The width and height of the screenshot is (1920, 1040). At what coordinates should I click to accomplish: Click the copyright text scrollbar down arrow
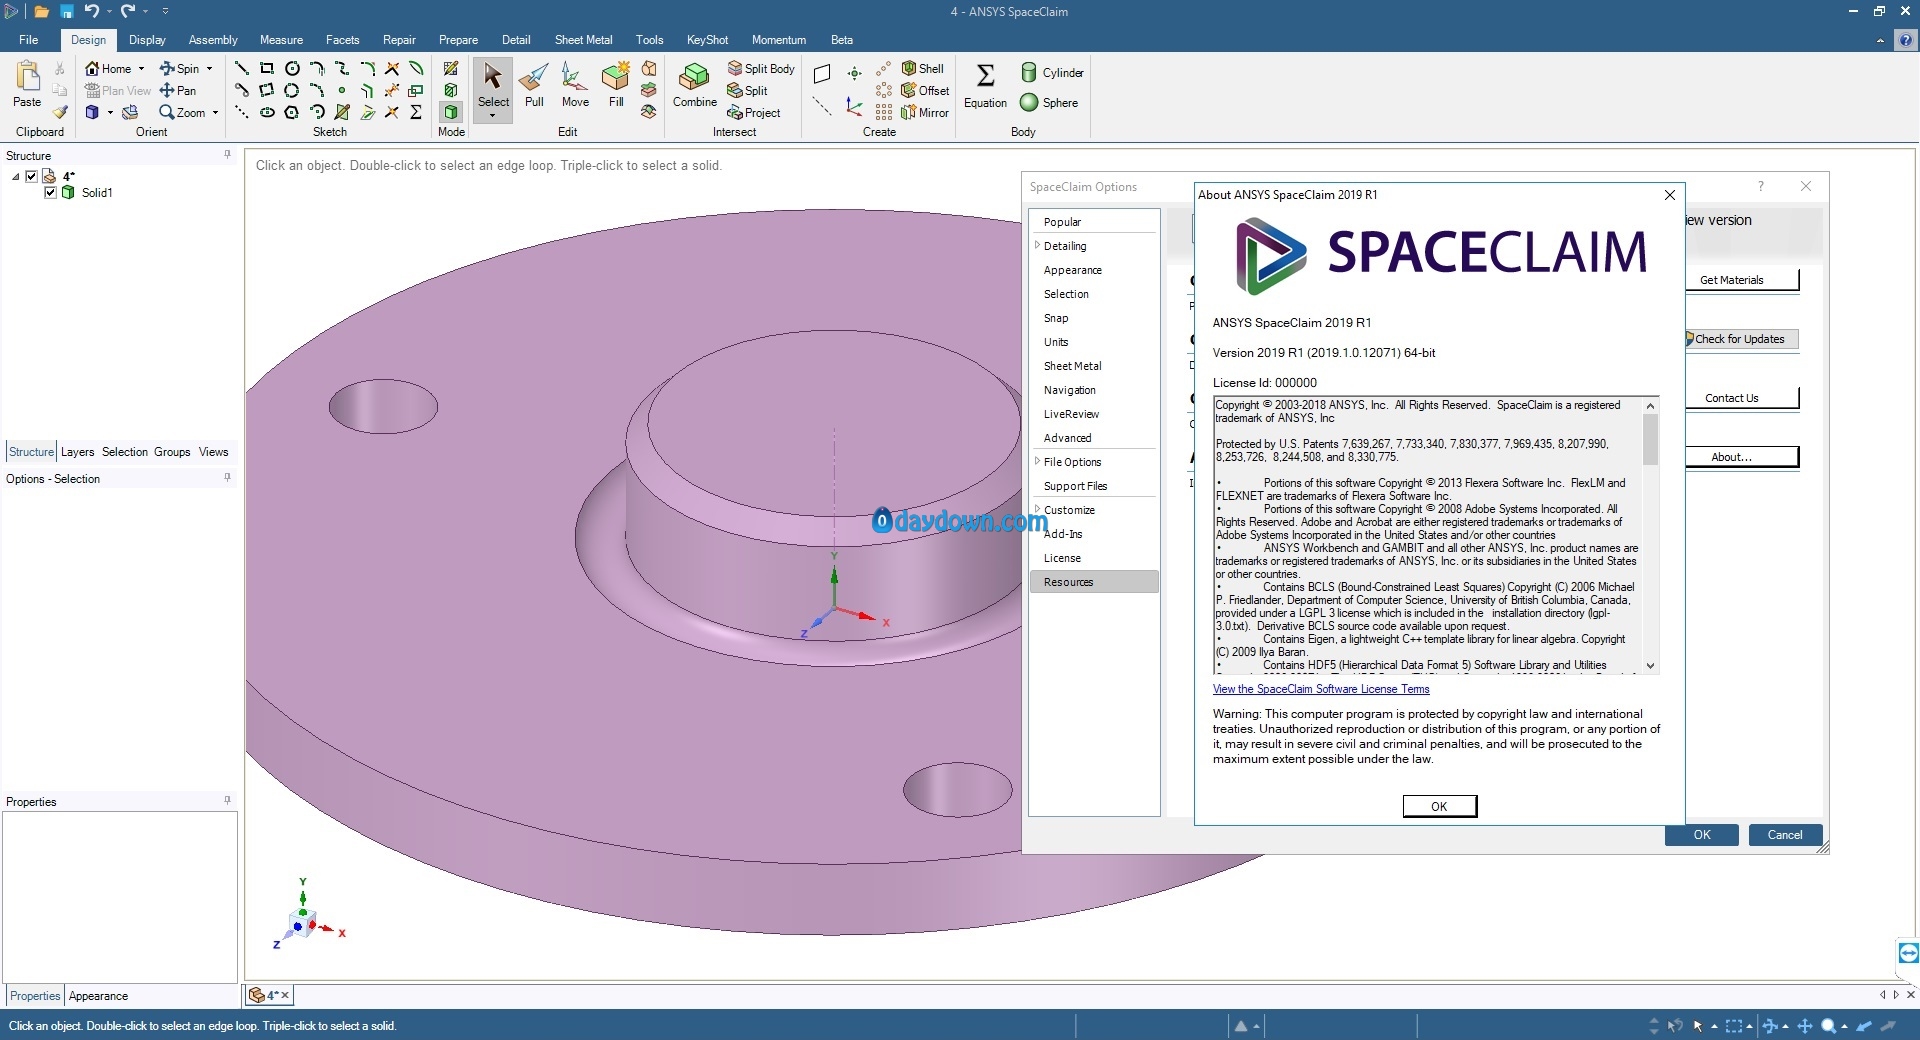(1650, 666)
